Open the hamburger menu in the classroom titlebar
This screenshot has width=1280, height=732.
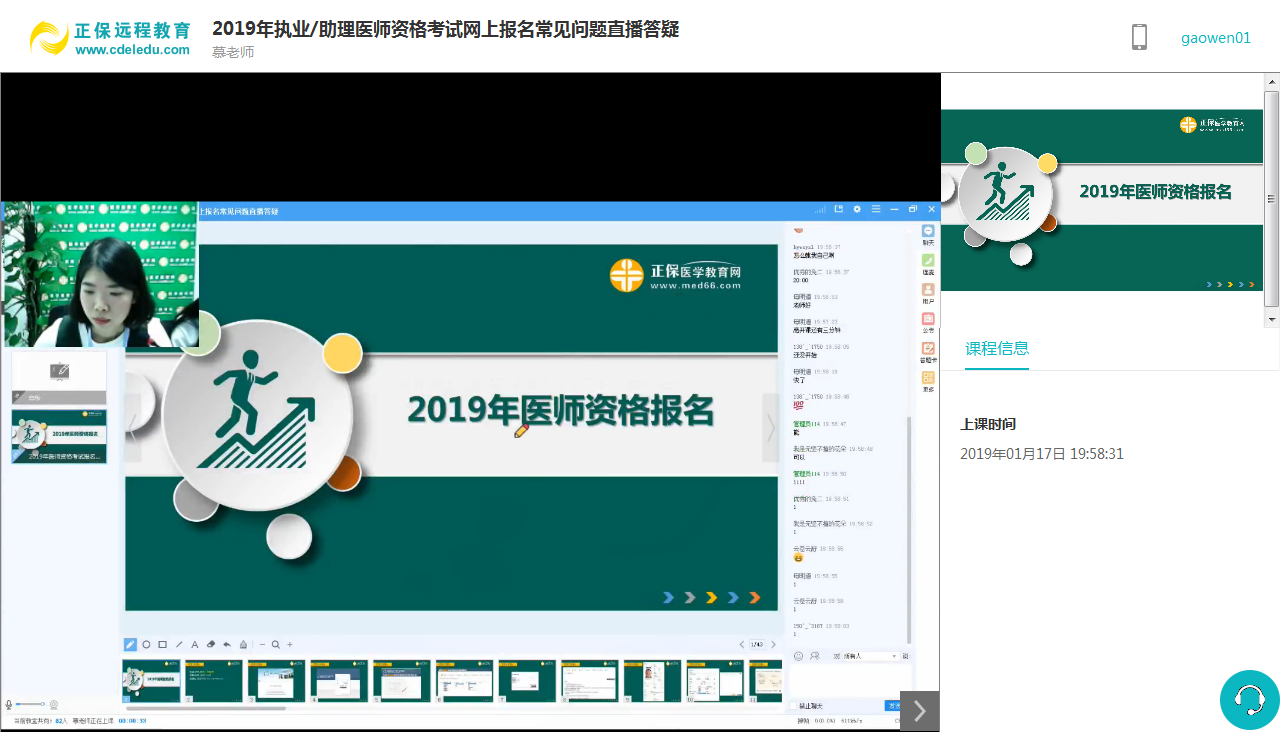tap(877, 209)
